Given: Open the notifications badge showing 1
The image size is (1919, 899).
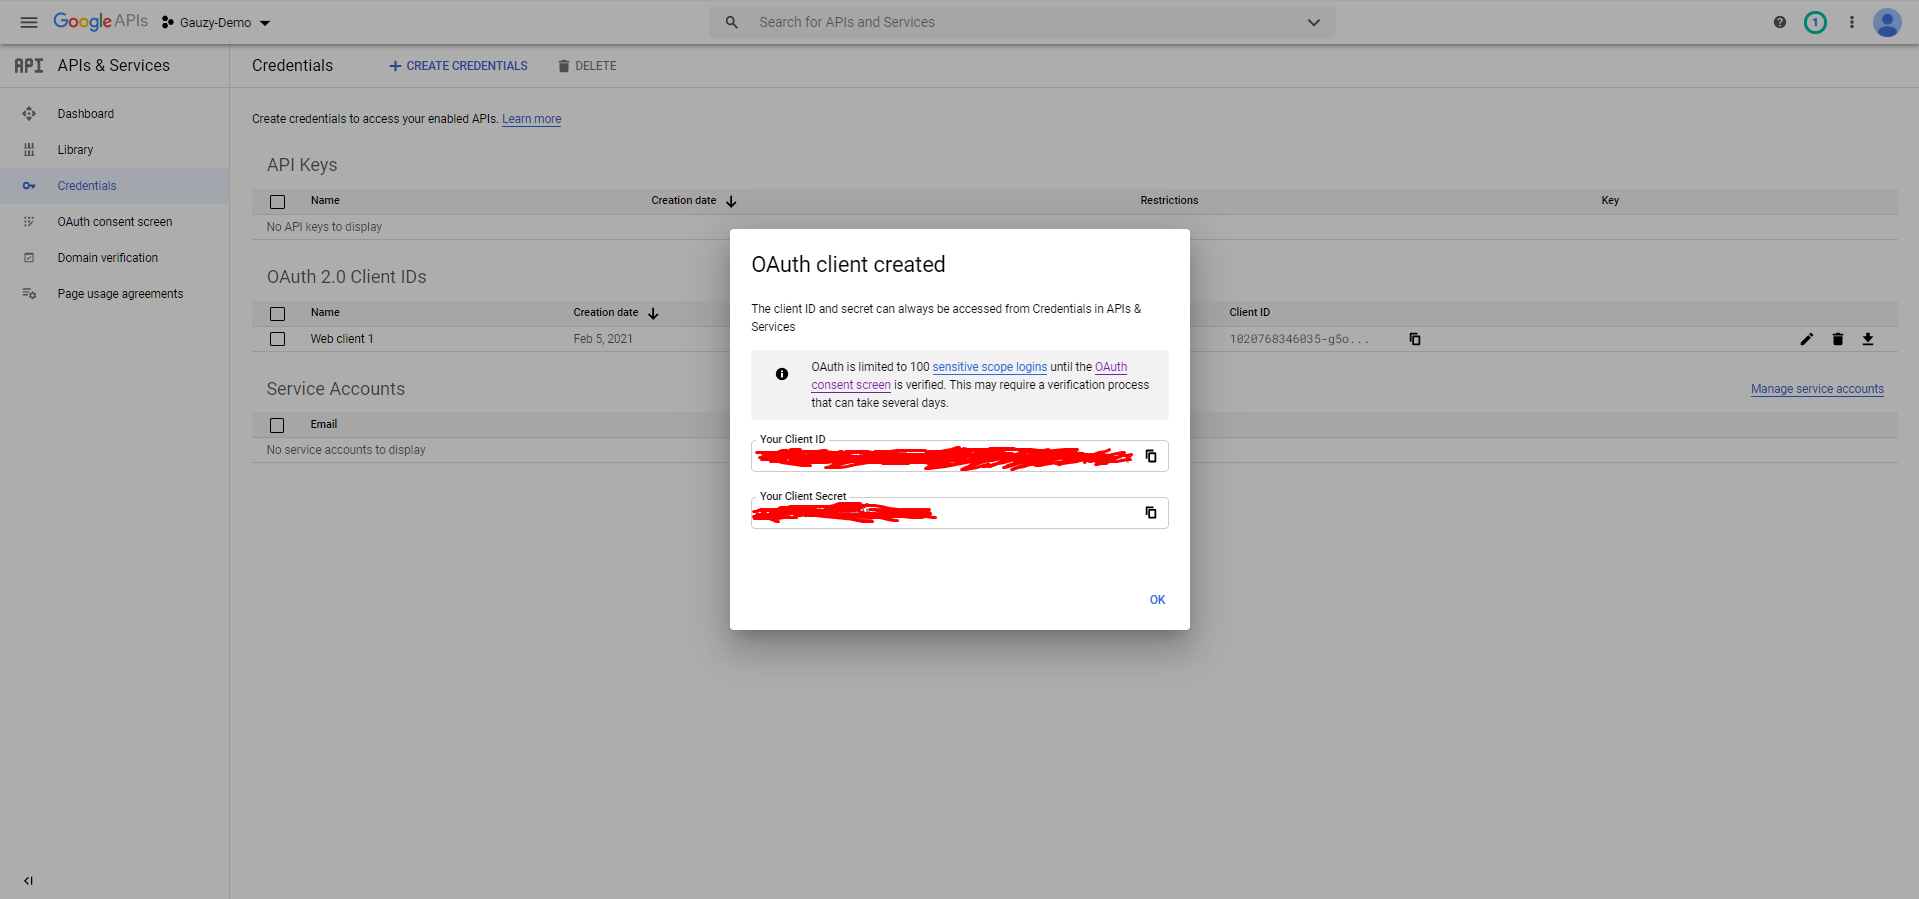Looking at the screenshot, I should [x=1815, y=22].
